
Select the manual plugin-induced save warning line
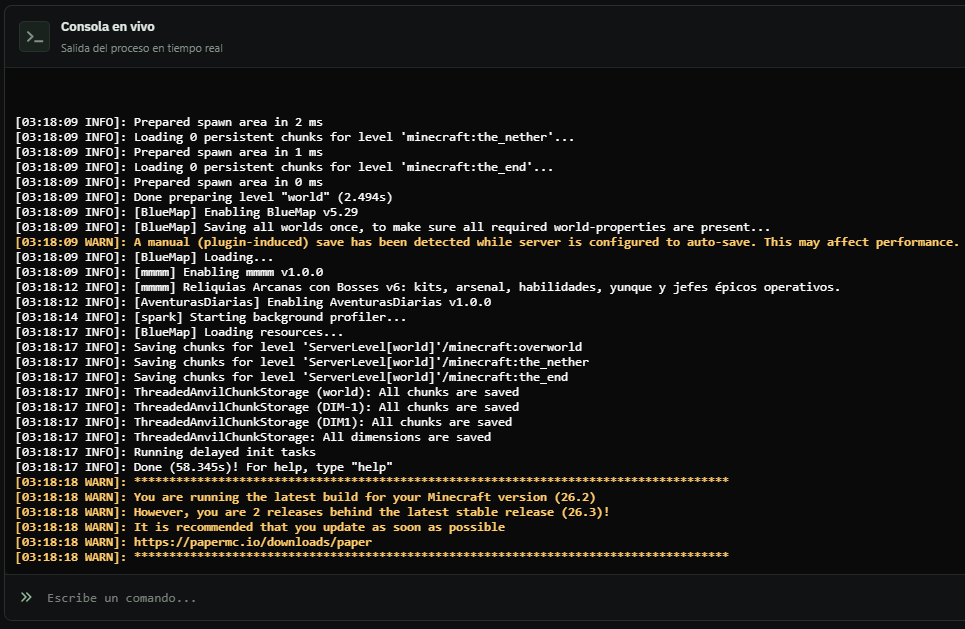[487, 242]
